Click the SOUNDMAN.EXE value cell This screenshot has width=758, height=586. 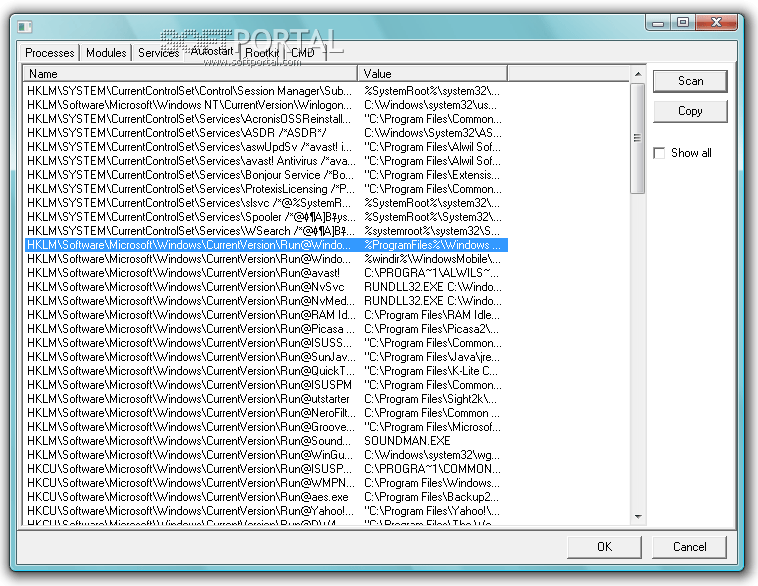[407, 441]
